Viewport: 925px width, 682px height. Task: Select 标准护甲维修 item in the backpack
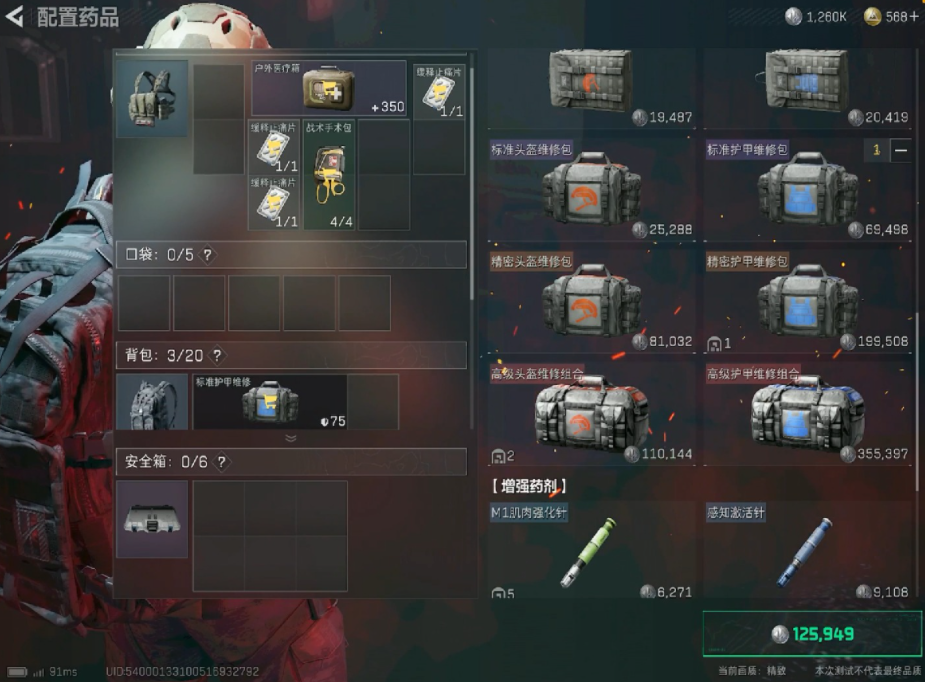(x=270, y=402)
